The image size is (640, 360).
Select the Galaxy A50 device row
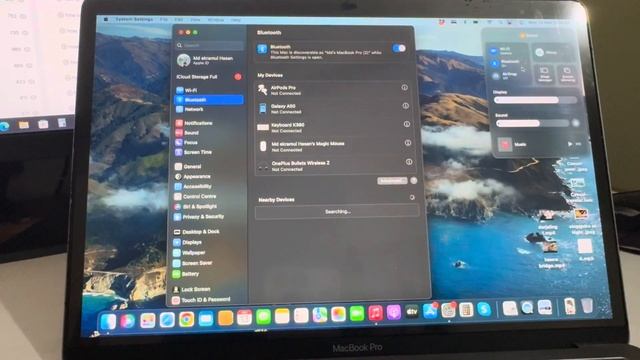click(334, 109)
